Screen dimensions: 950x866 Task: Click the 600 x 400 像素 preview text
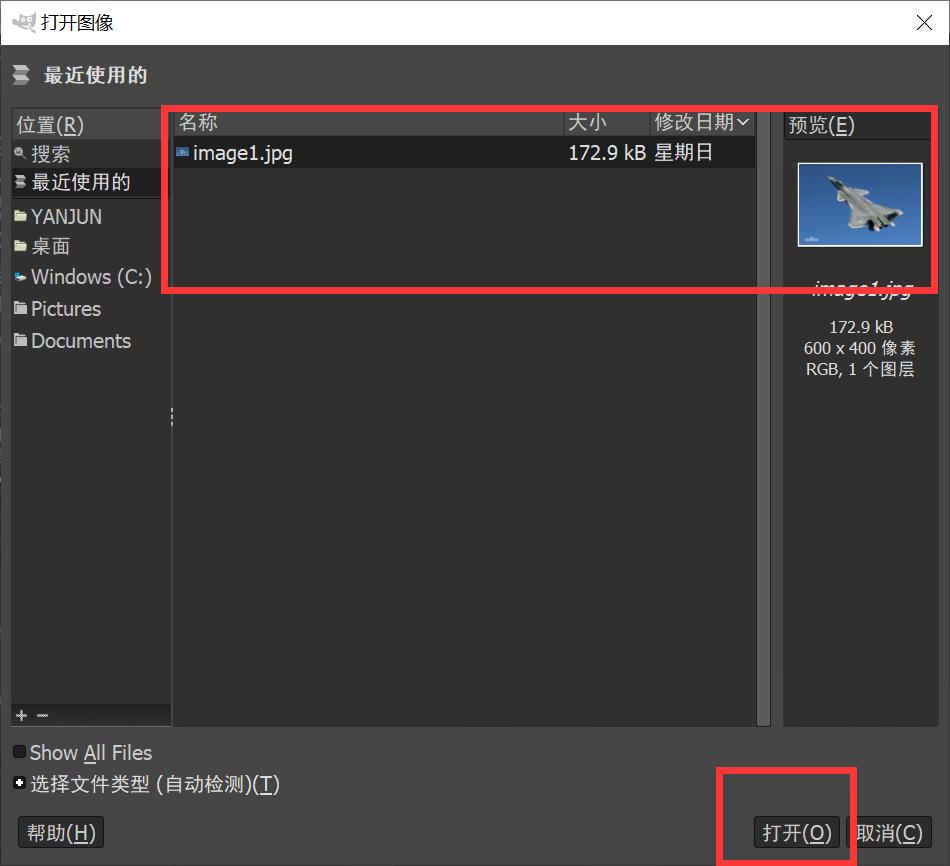(859, 348)
